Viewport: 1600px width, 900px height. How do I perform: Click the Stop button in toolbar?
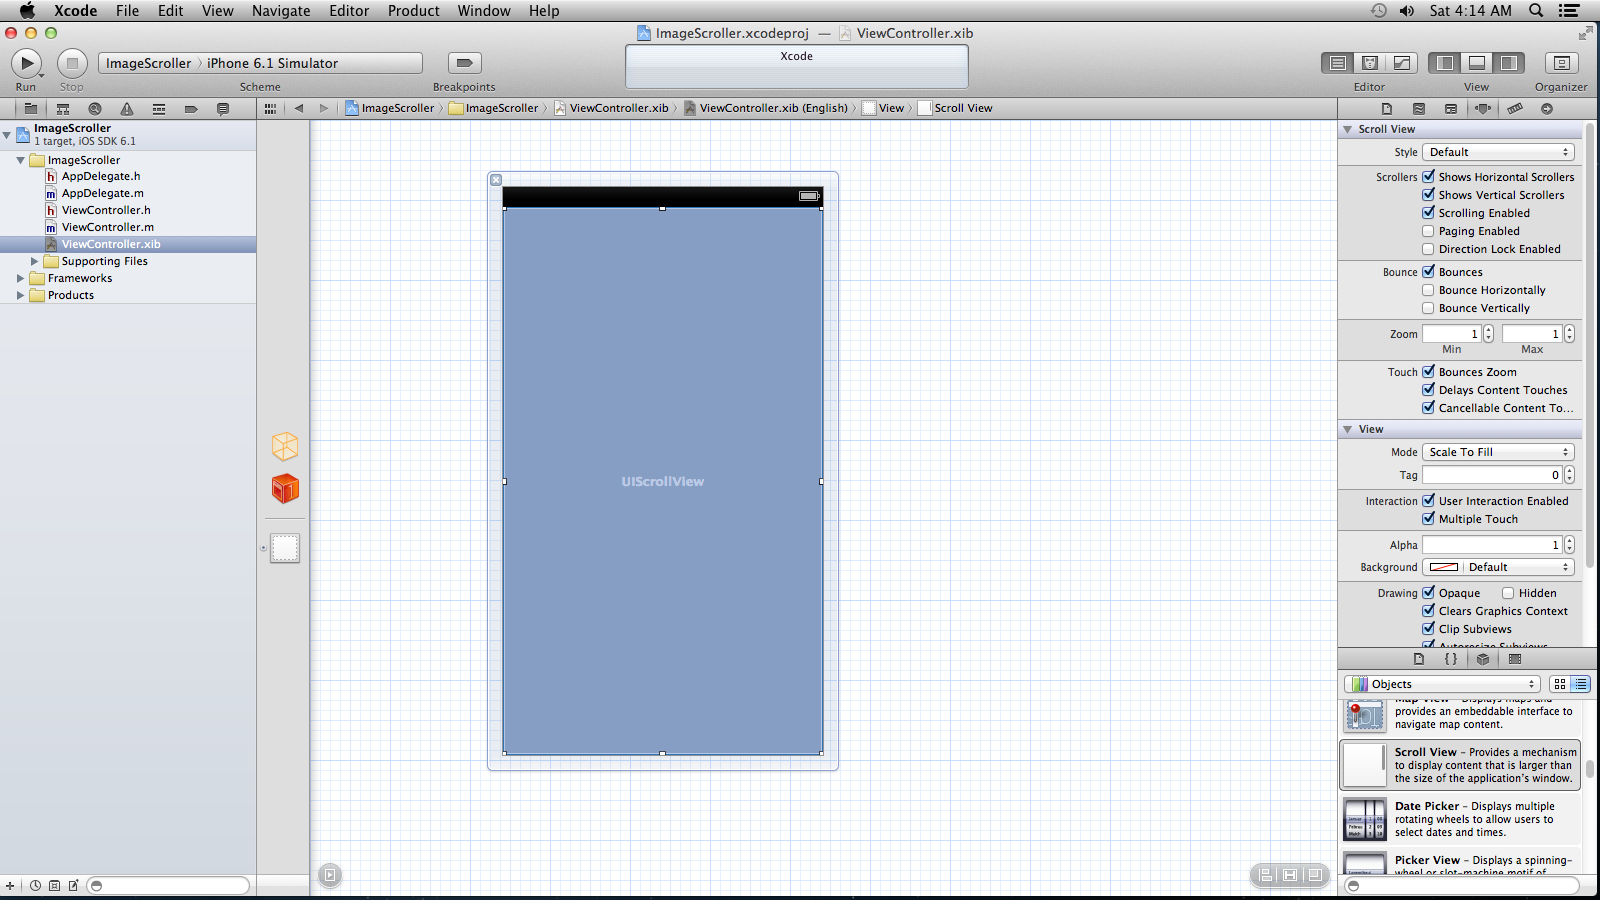(x=72, y=63)
